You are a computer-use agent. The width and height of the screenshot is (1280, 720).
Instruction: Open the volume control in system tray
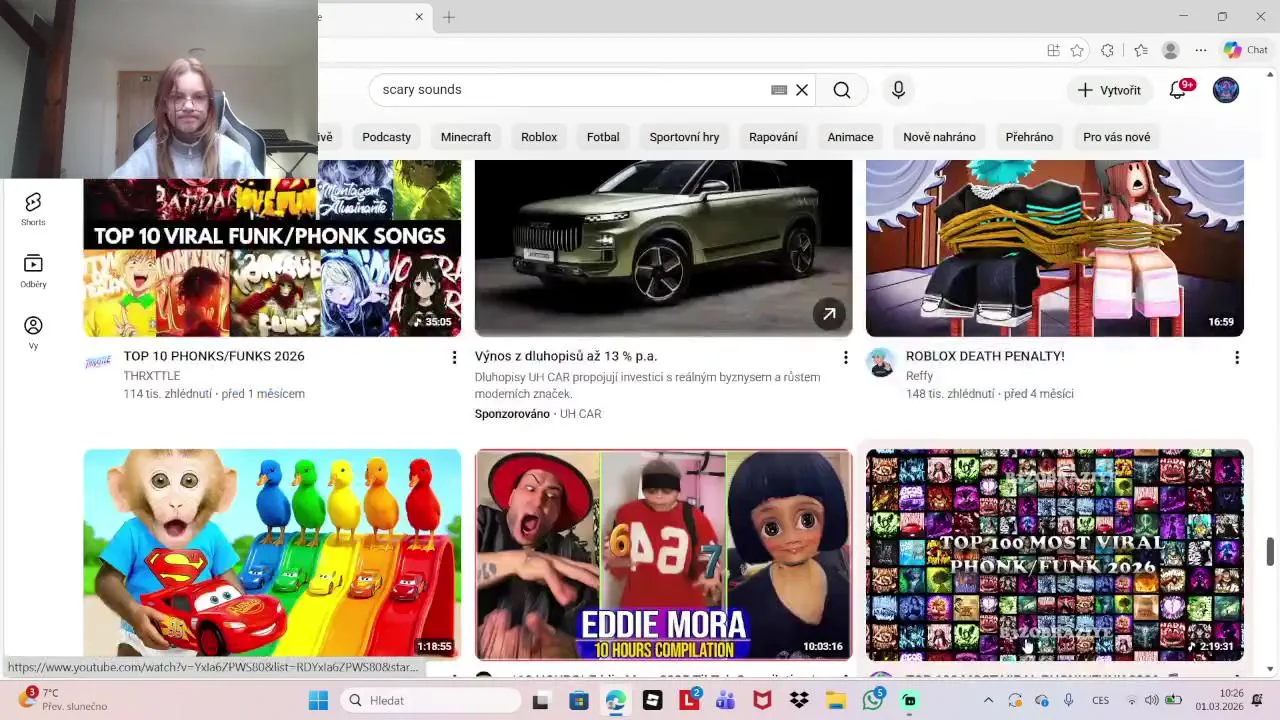point(1151,700)
